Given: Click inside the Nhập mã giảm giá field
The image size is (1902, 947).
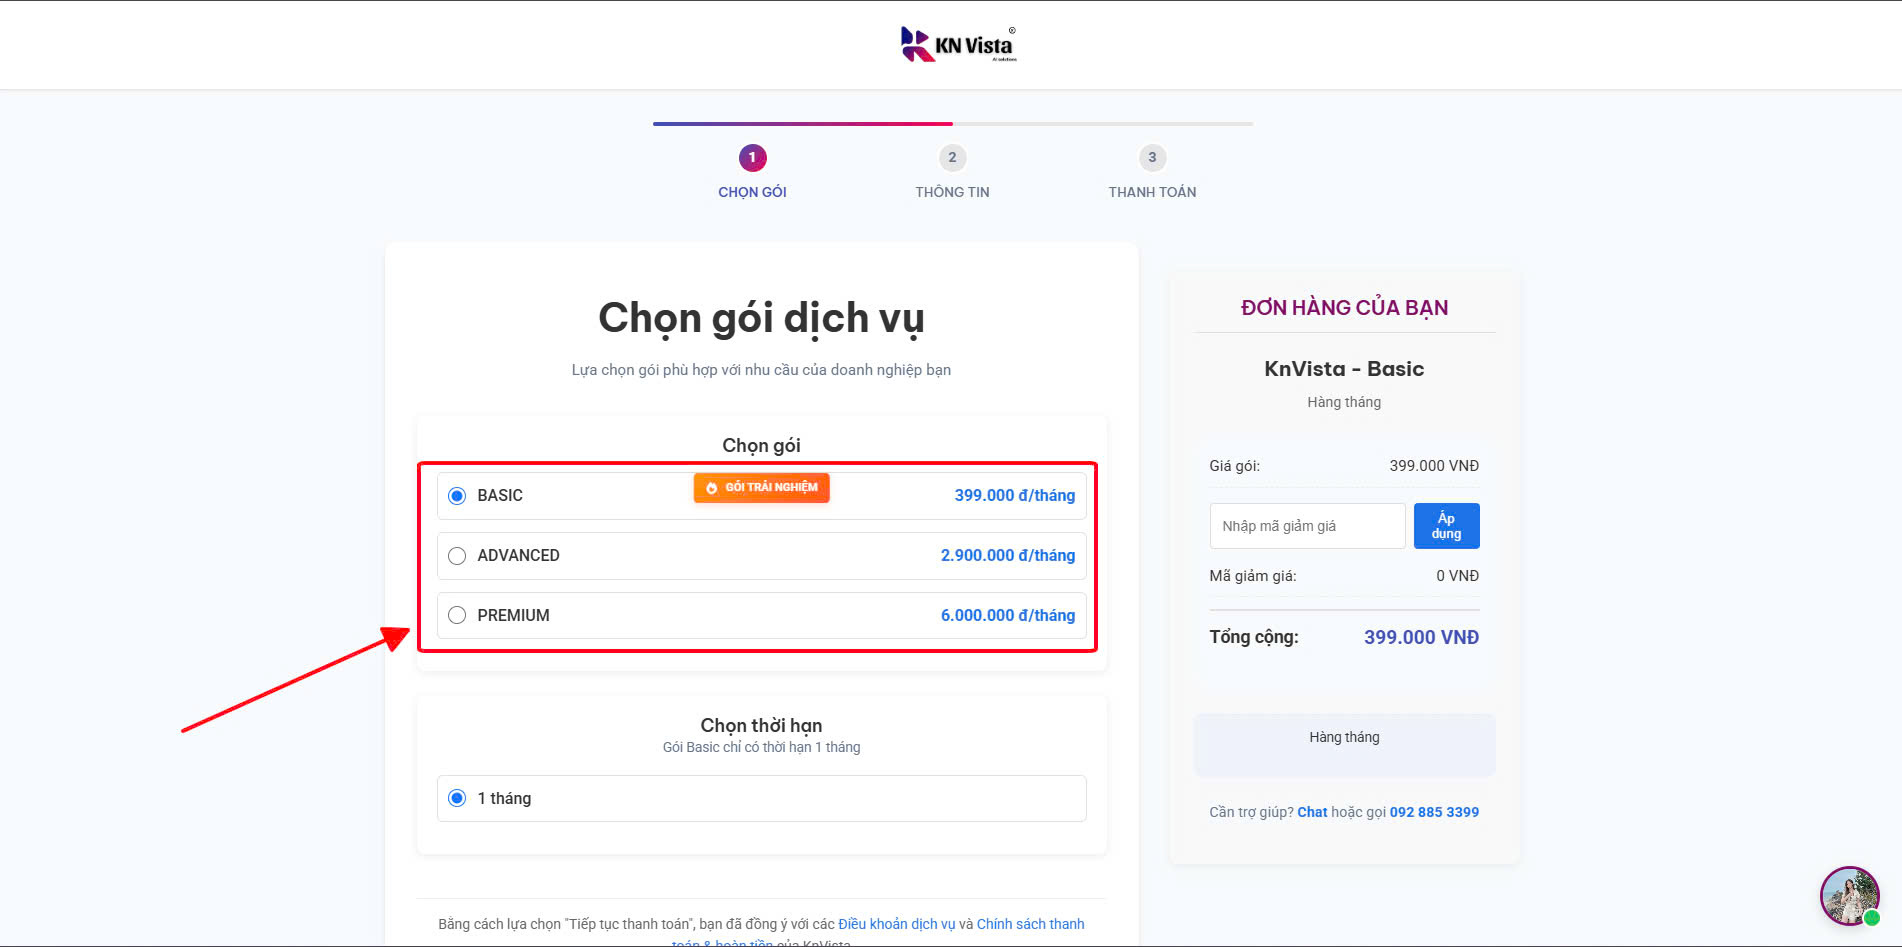Looking at the screenshot, I should (x=1307, y=525).
